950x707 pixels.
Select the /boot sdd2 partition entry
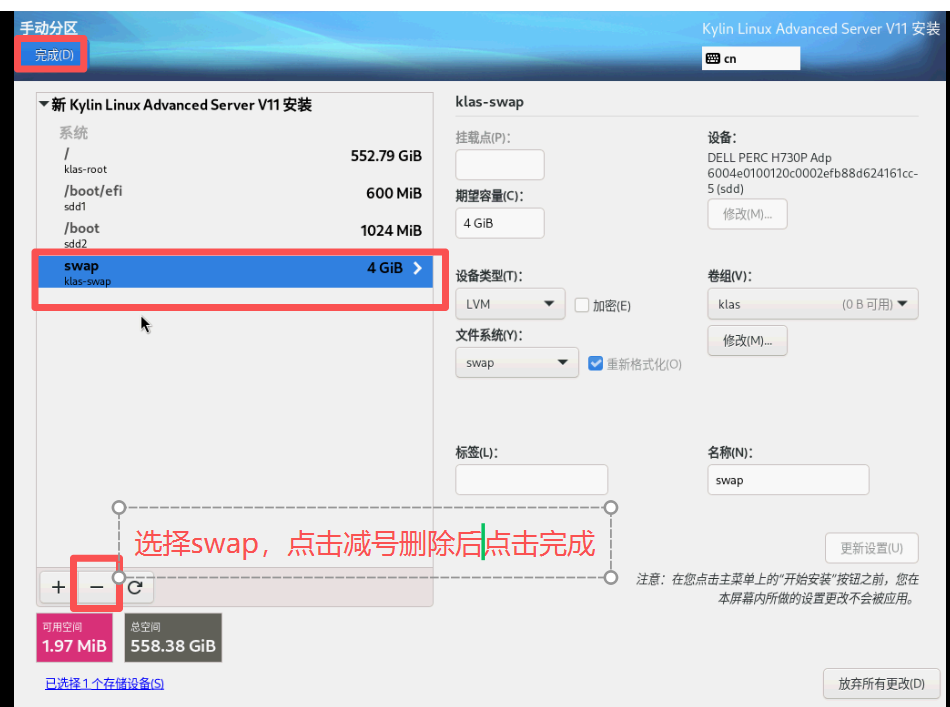[240, 233]
